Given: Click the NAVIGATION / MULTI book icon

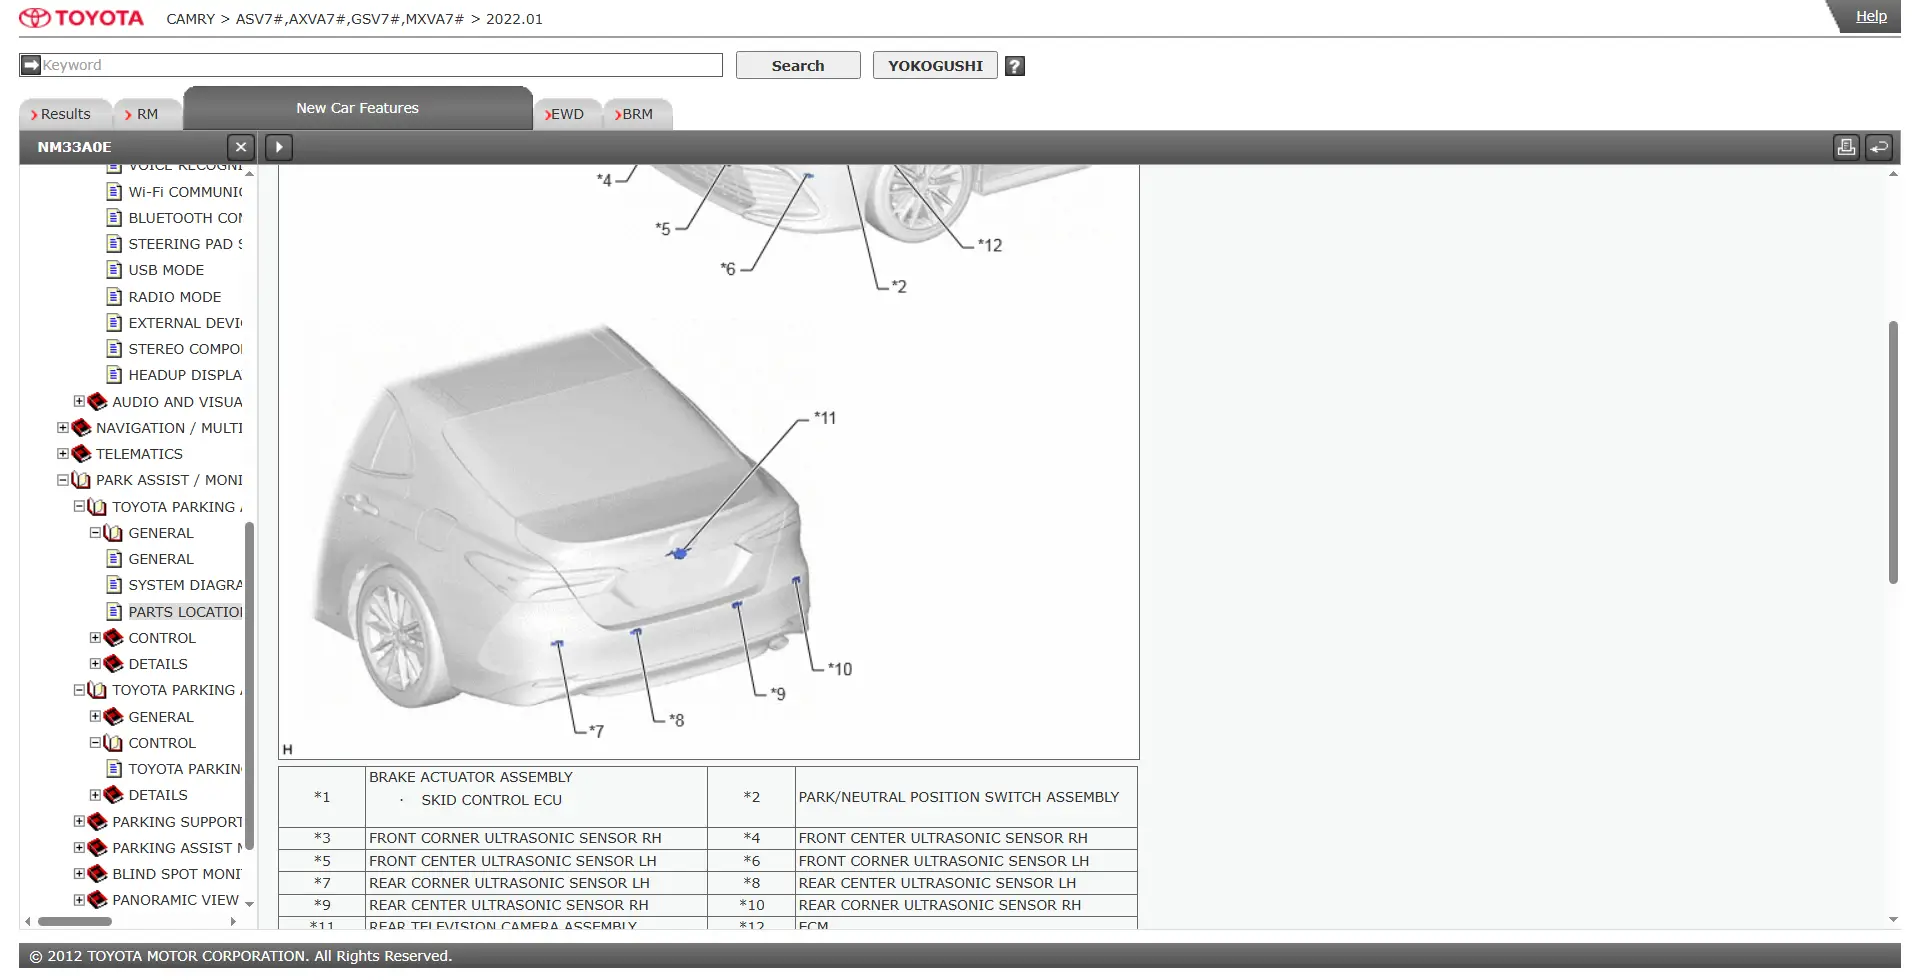Looking at the screenshot, I should pos(81,427).
